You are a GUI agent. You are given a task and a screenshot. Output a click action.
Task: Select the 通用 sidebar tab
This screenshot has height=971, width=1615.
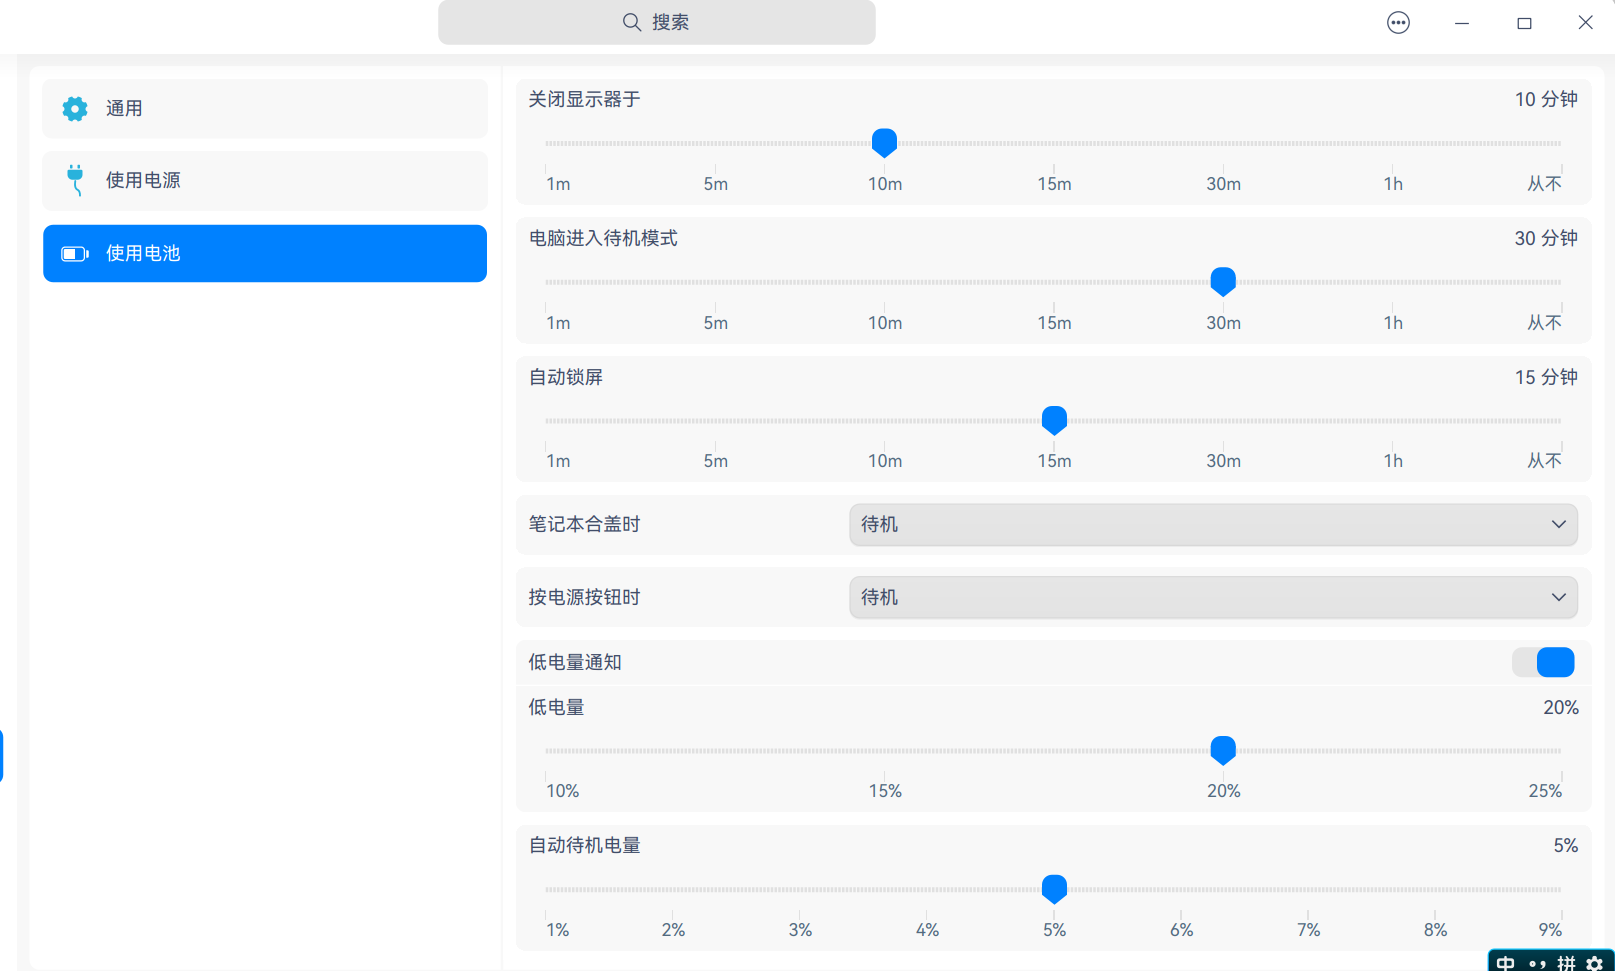[x=265, y=109]
